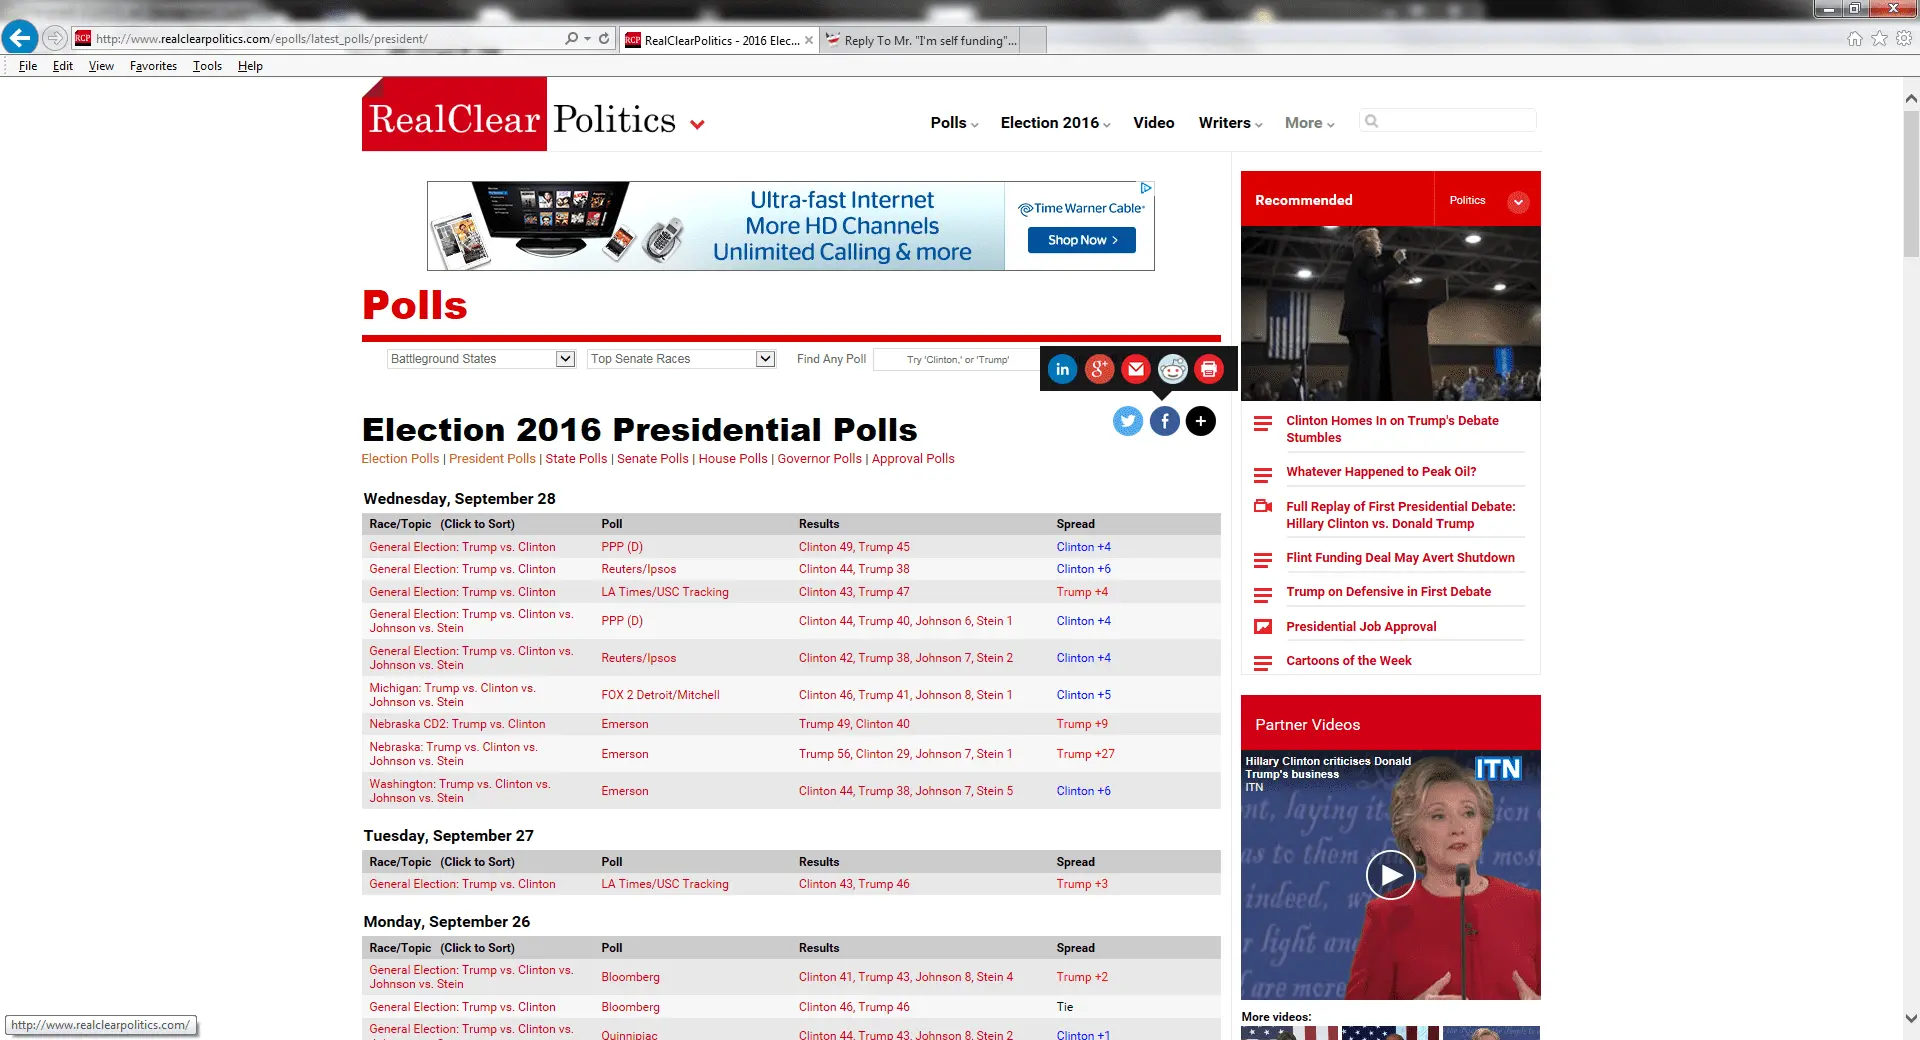Expand the Recommended Politics category chevron

coord(1518,201)
